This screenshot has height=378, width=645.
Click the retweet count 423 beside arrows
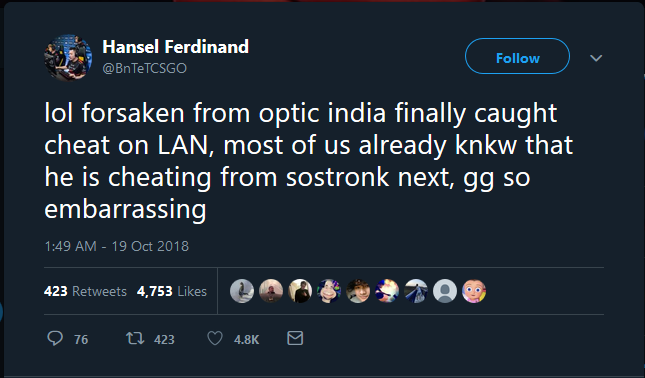[x=164, y=339]
